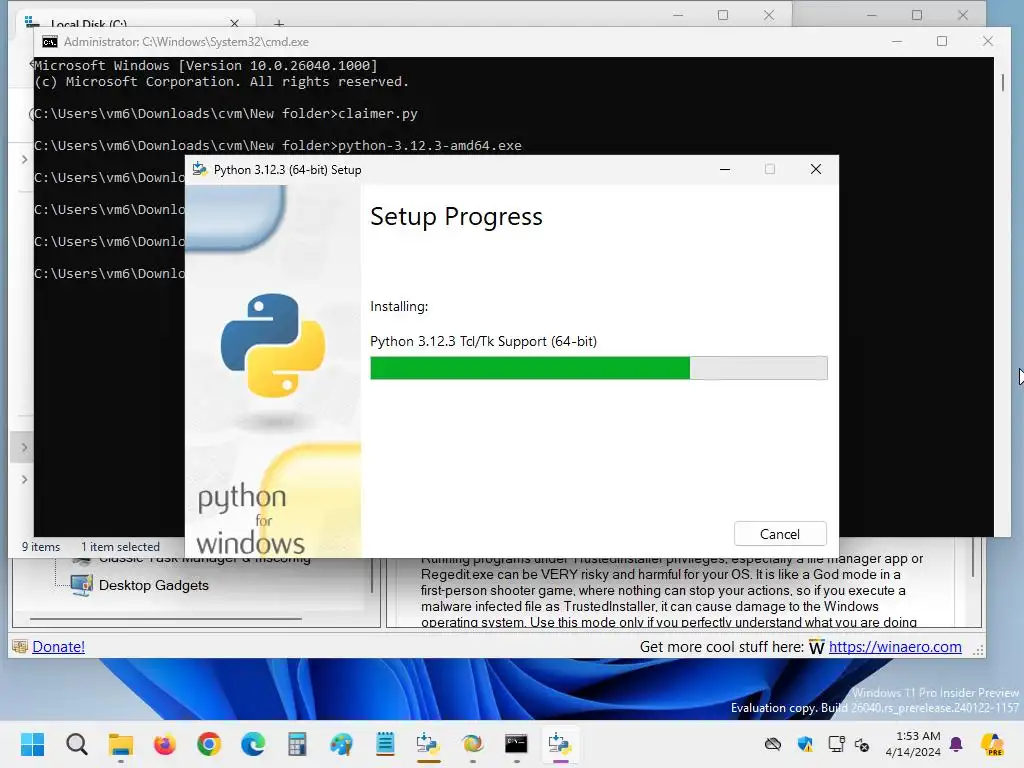Open File Explorer from taskbar

tap(121, 744)
